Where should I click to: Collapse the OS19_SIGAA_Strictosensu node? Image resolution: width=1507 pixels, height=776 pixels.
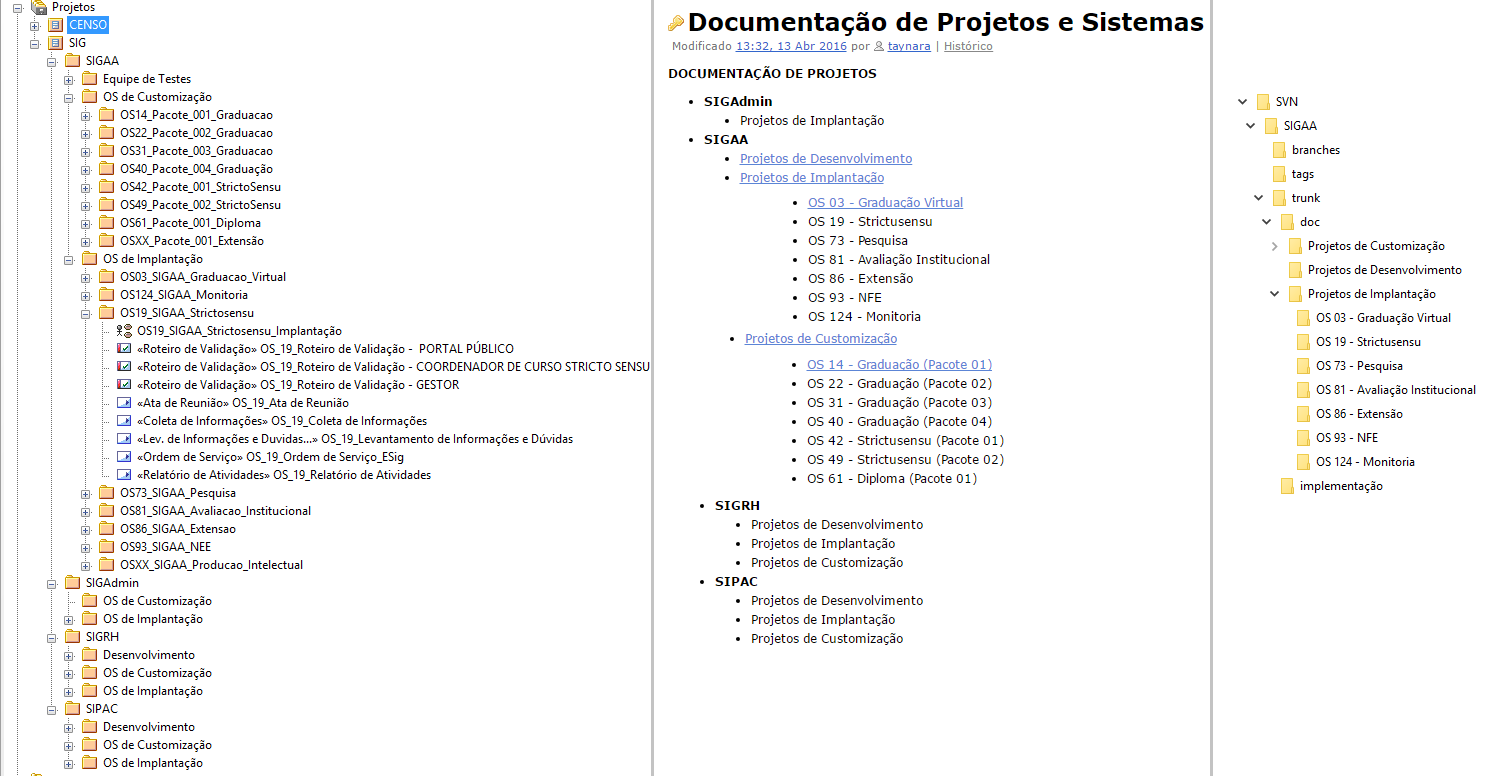pyautogui.click(x=86, y=313)
